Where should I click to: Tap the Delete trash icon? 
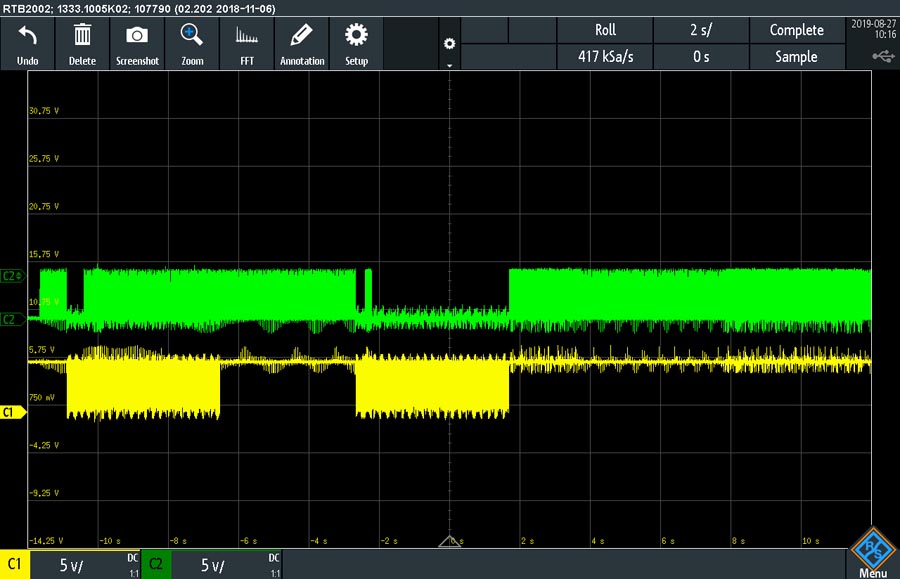tap(82, 44)
